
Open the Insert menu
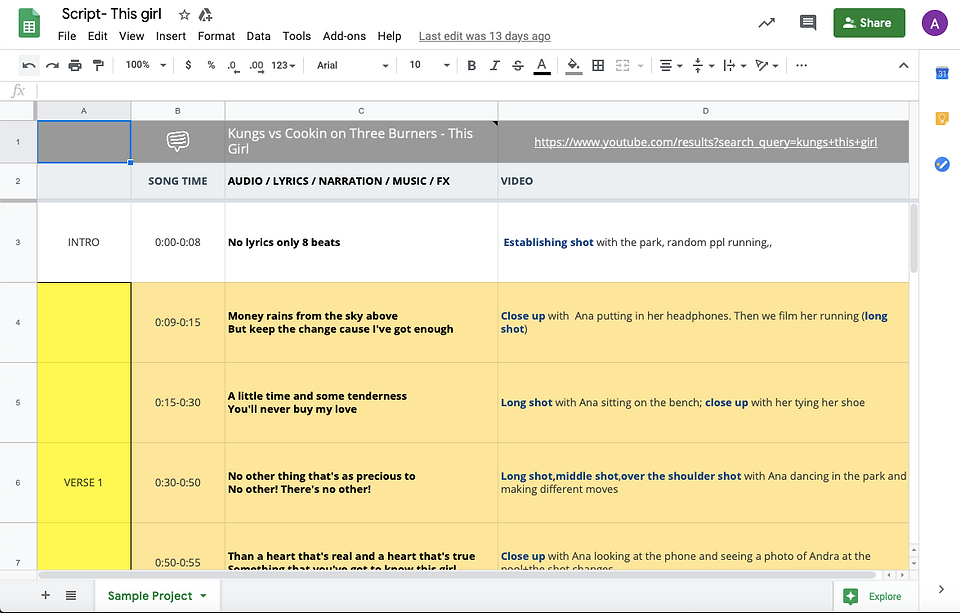[171, 36]
